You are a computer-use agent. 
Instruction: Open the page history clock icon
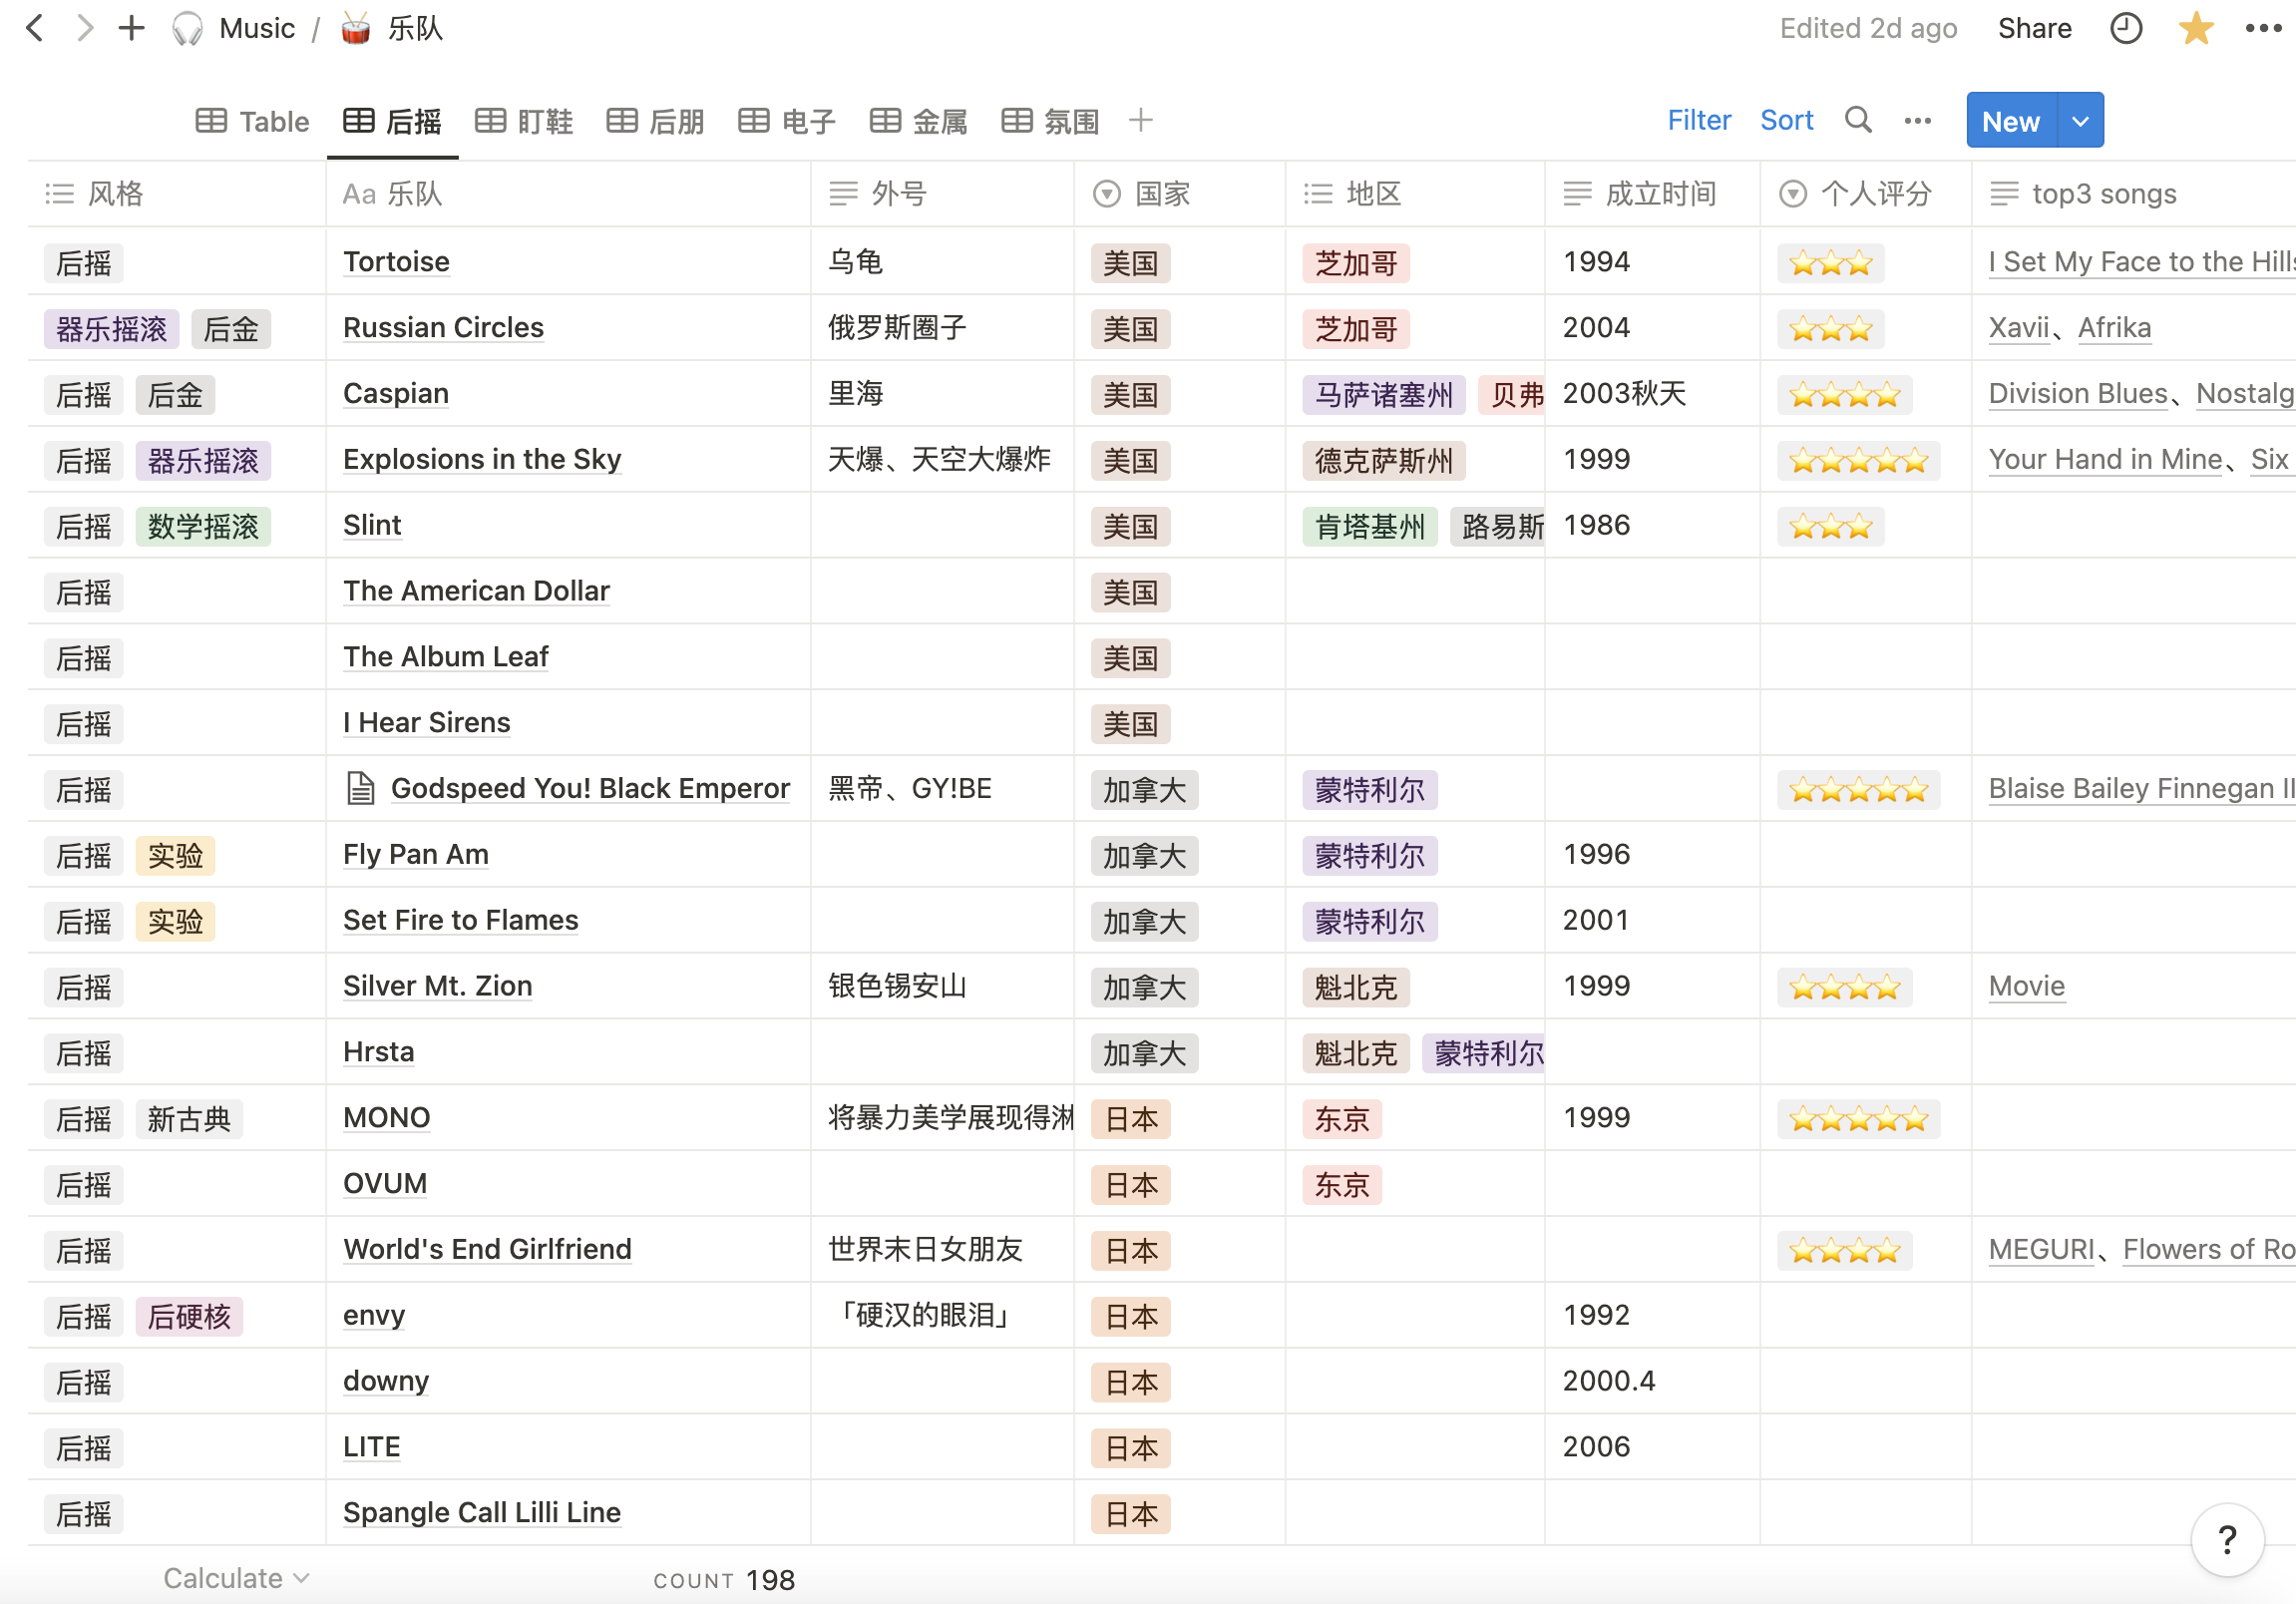(x=2126, y=28)
